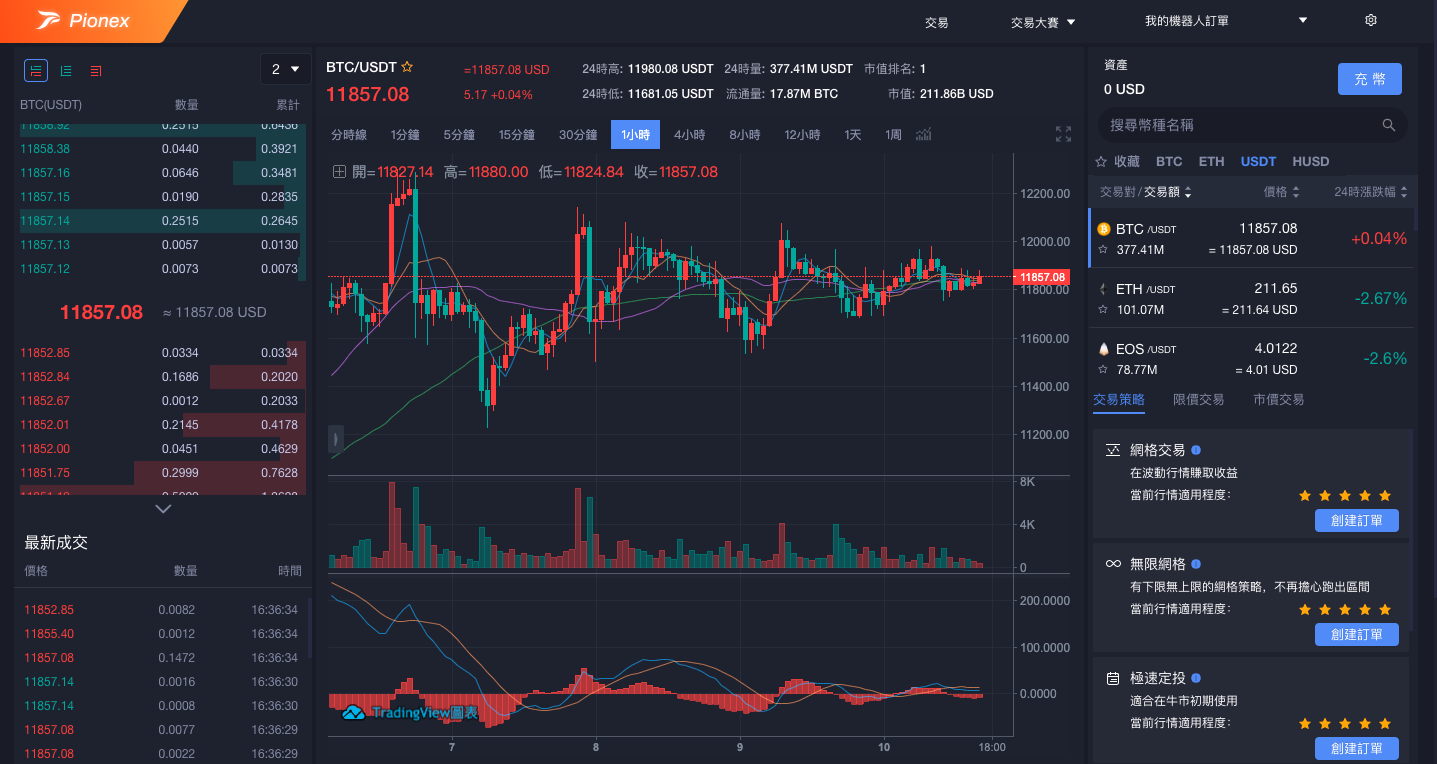The width and height of the screenshot is (1437, 764).
Task: Switch to the BTC market tab
Action: (x=1169, y=161)
